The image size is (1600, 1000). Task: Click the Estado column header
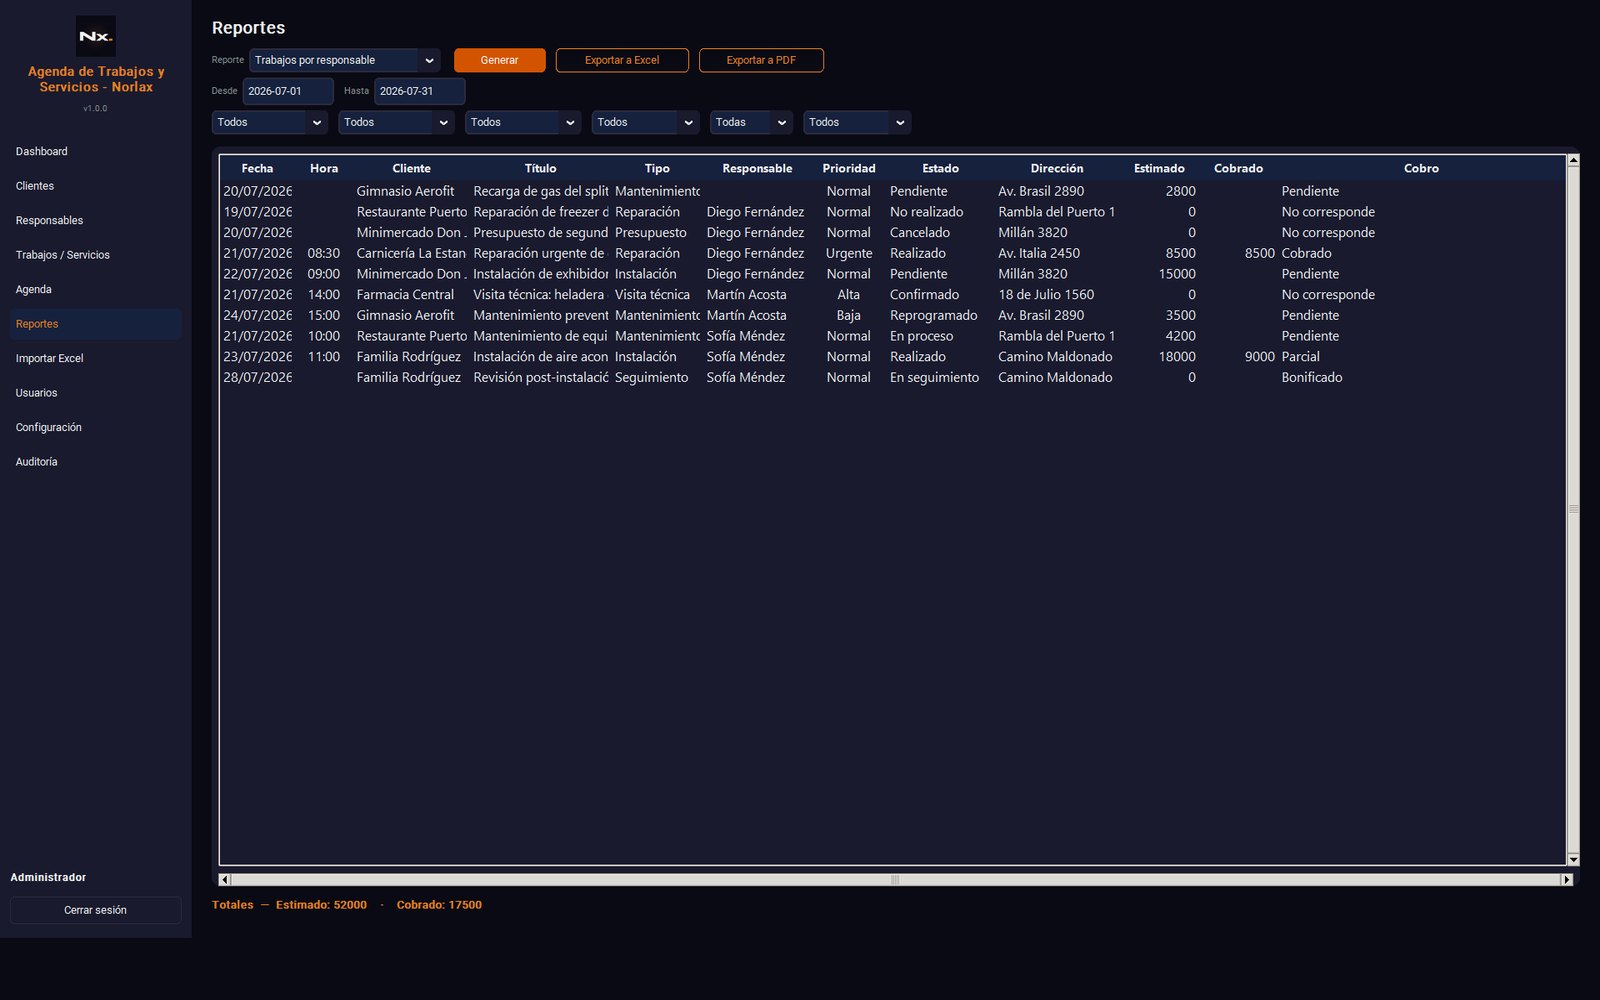coord(940,168)
